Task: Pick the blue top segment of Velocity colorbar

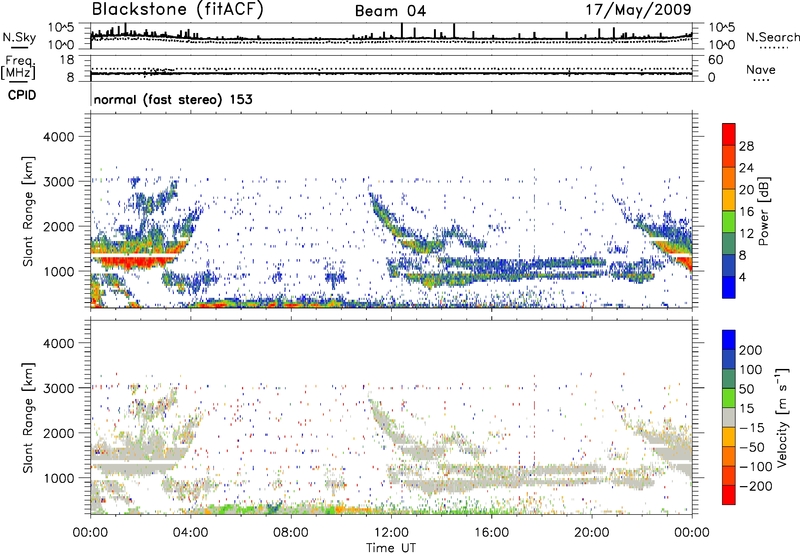Action: (x=729, y=340)
